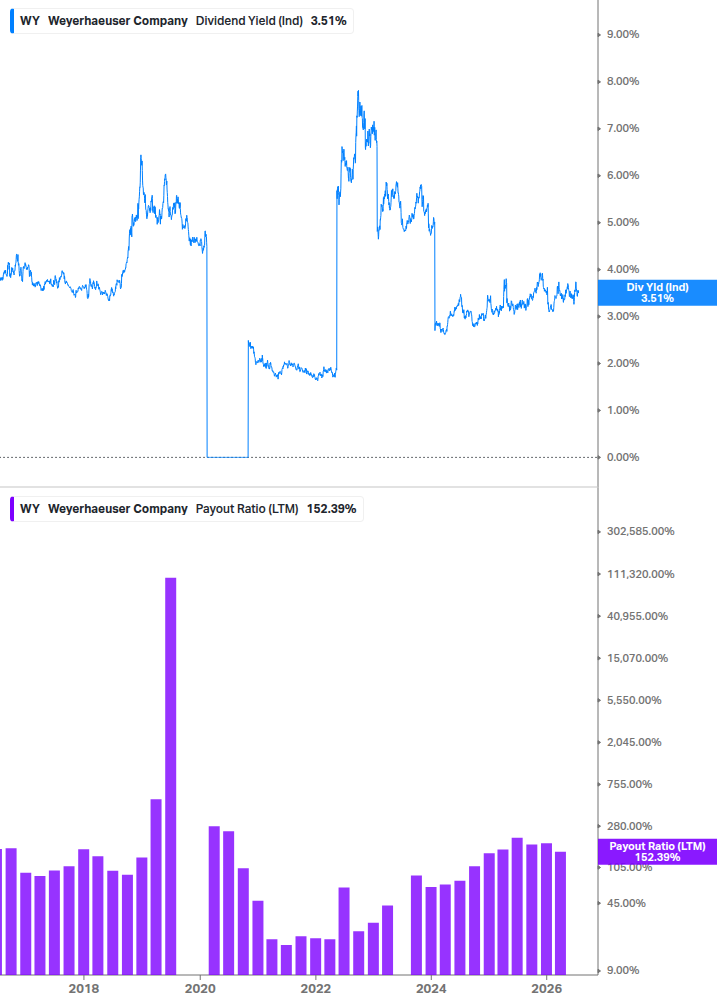
Task: Click the 111,320.00% payout axis label
Action: point(641,574)
